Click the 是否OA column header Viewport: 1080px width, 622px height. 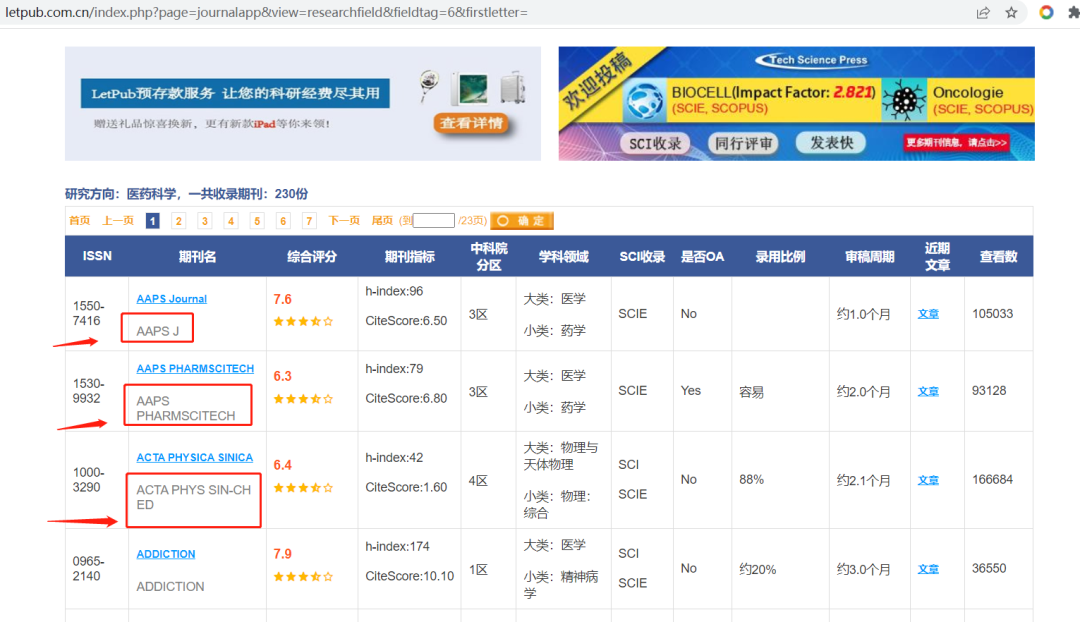tap(703, 257)
